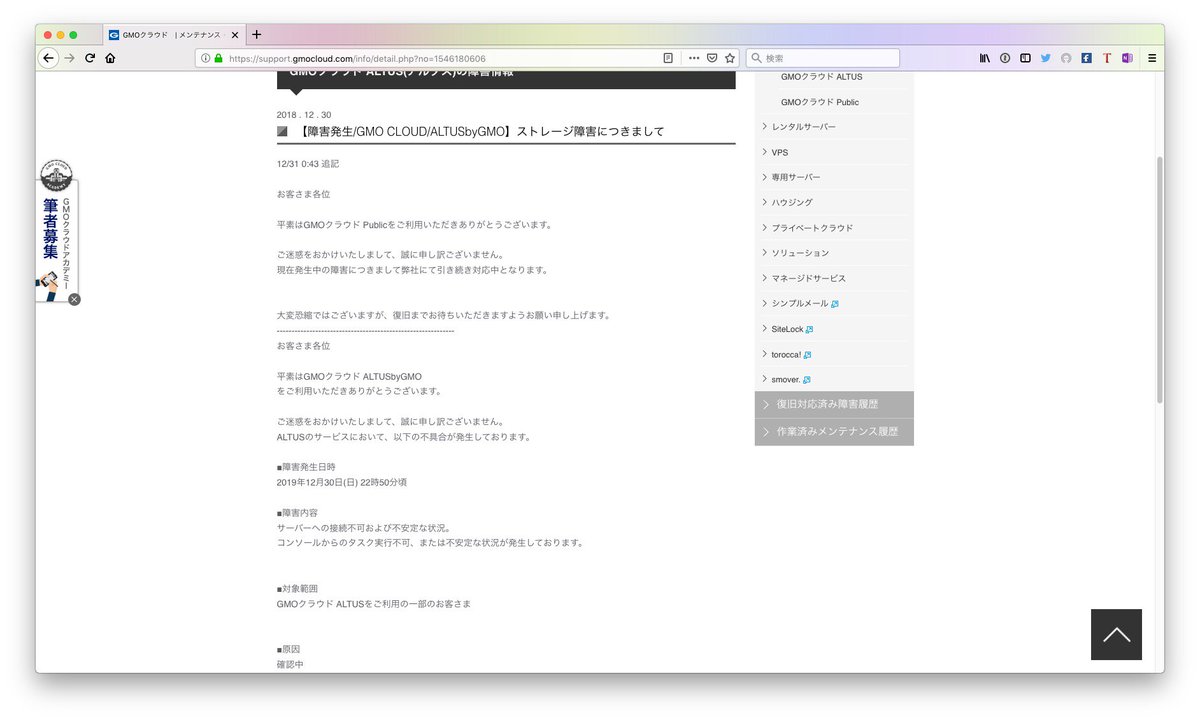The height and width of the screenshot is (720, 1200).
Task: Click the text 12/31 0:43 追記
Action: point(308,163)
